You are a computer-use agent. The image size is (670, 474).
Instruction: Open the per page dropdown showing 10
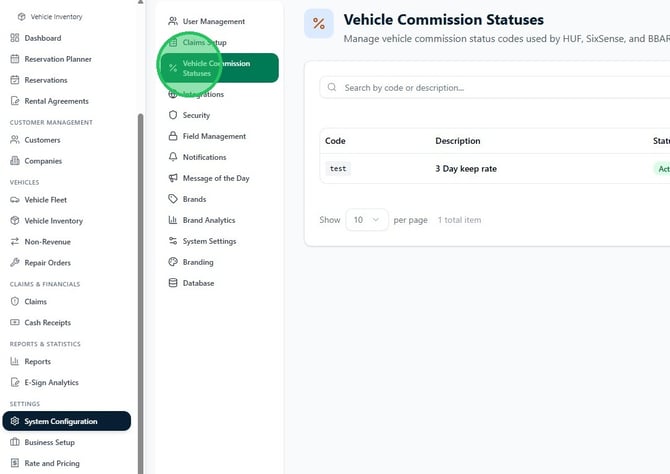[x=367, y=220]
